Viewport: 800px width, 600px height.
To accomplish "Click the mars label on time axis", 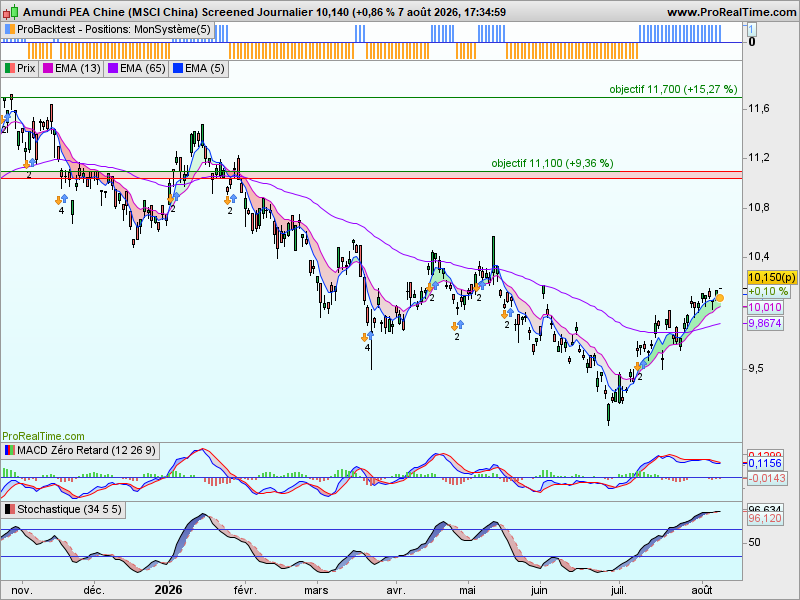I will click(x=316, y=590).
